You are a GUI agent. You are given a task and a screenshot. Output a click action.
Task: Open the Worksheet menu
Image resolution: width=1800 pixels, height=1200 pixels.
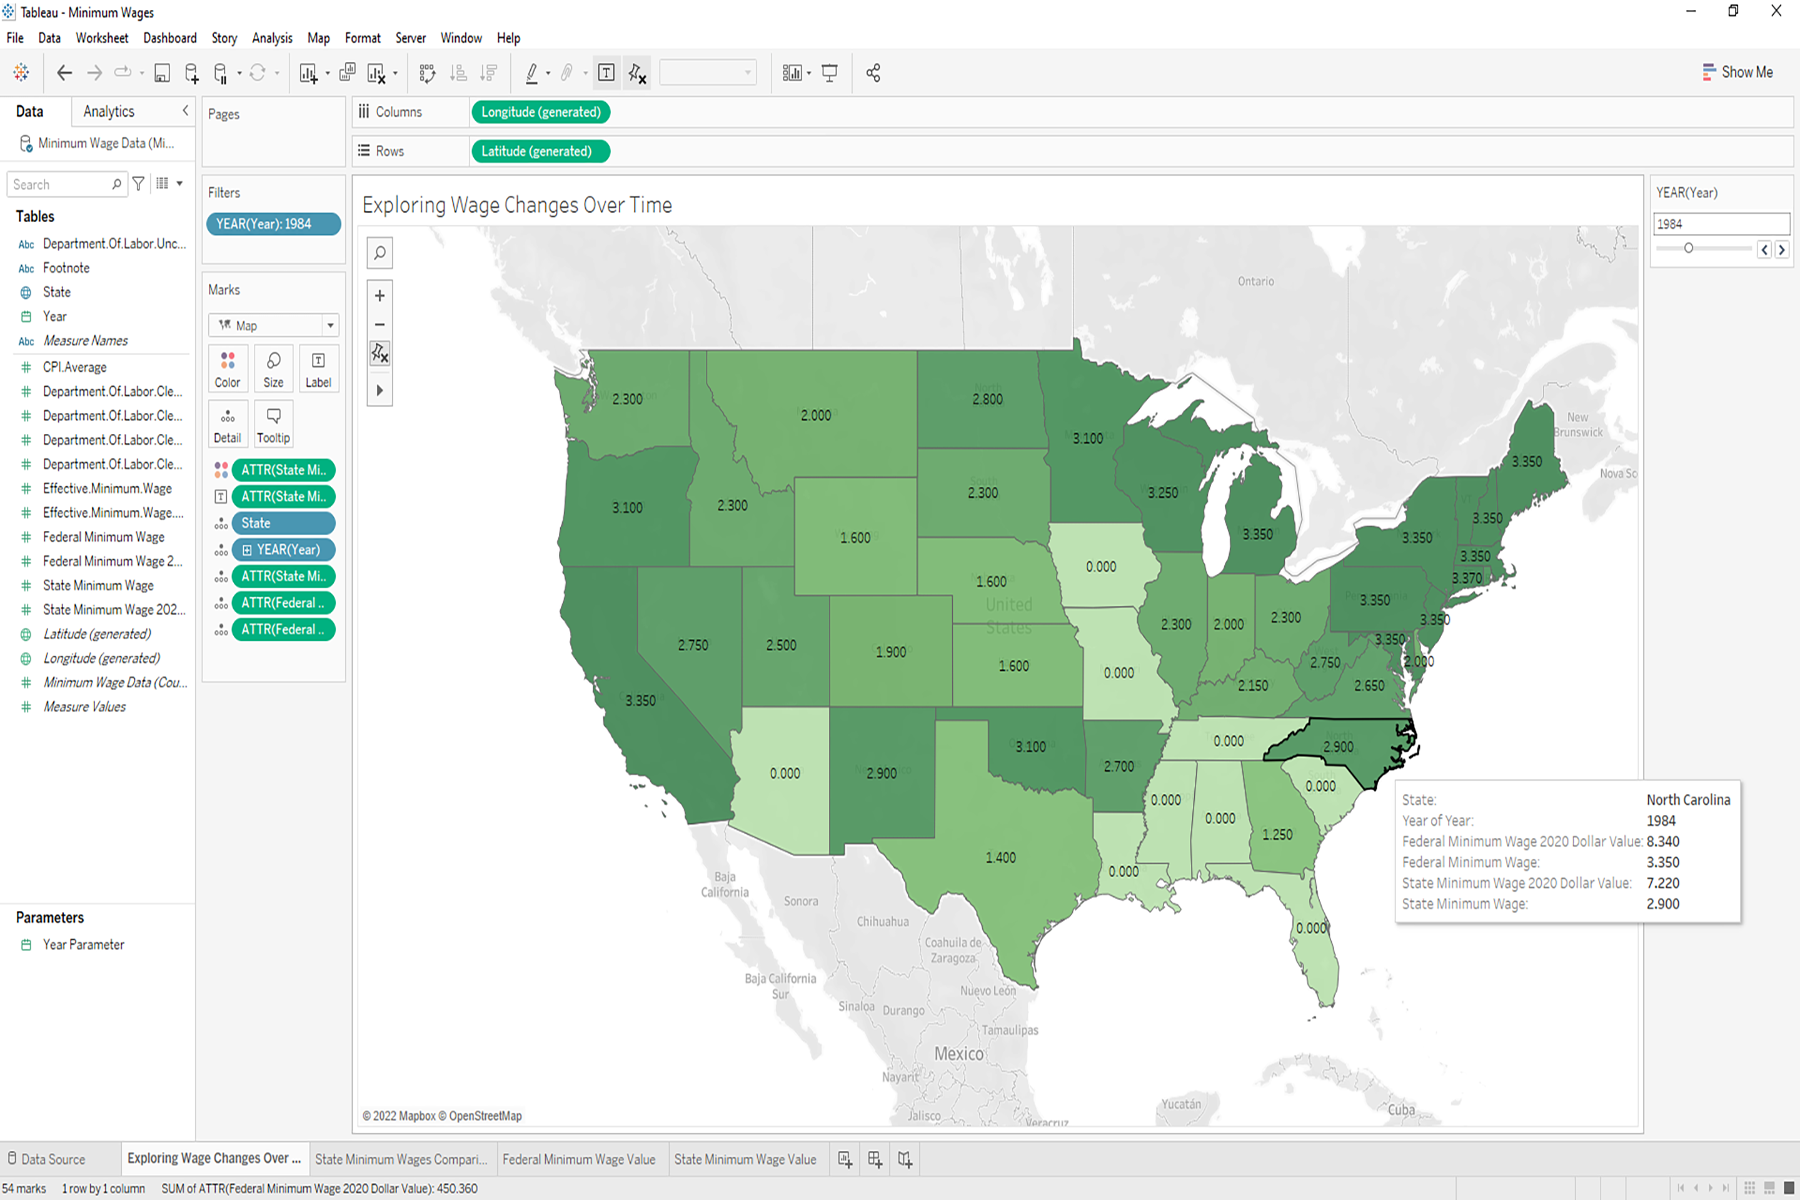tap(102, 38)
